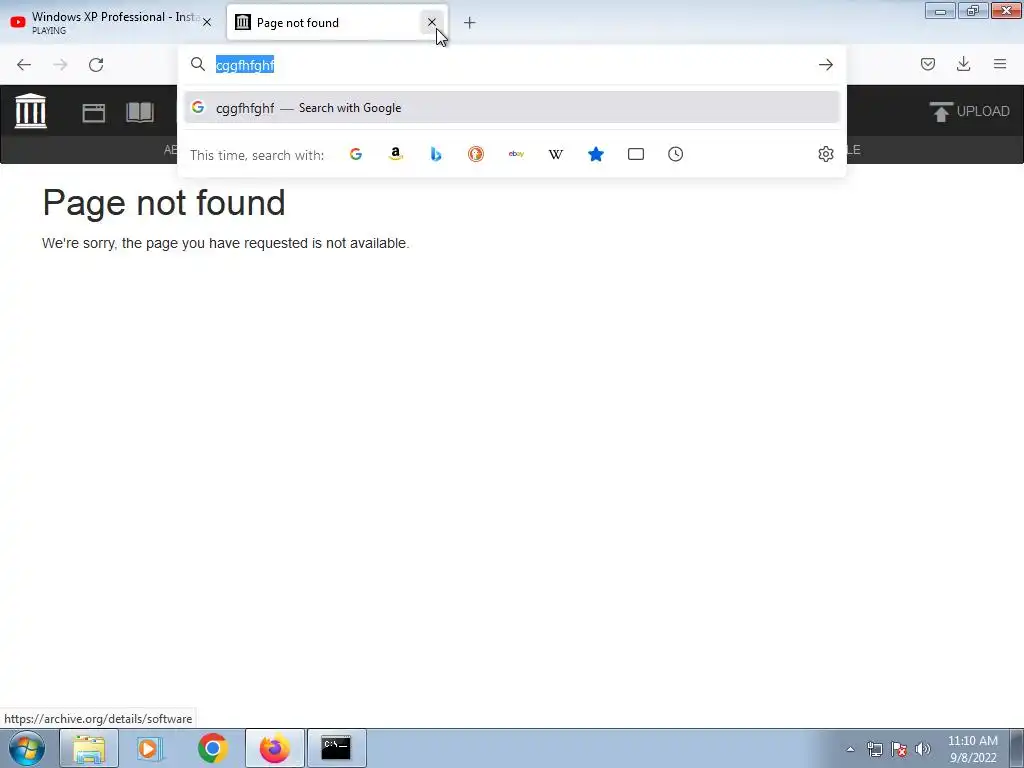Click the Internet Archive logo
The image size is (1024, 768).
click(31, 111)
